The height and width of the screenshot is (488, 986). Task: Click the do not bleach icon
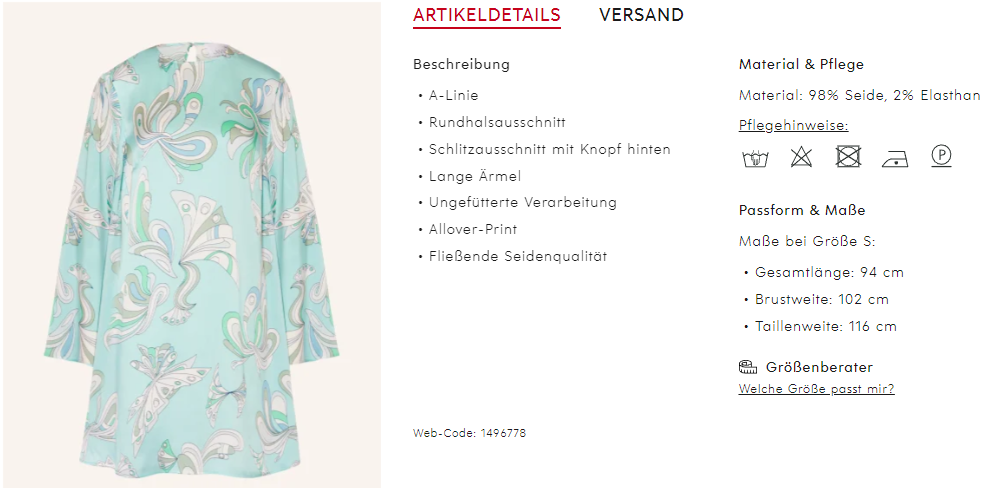point(801,157)
